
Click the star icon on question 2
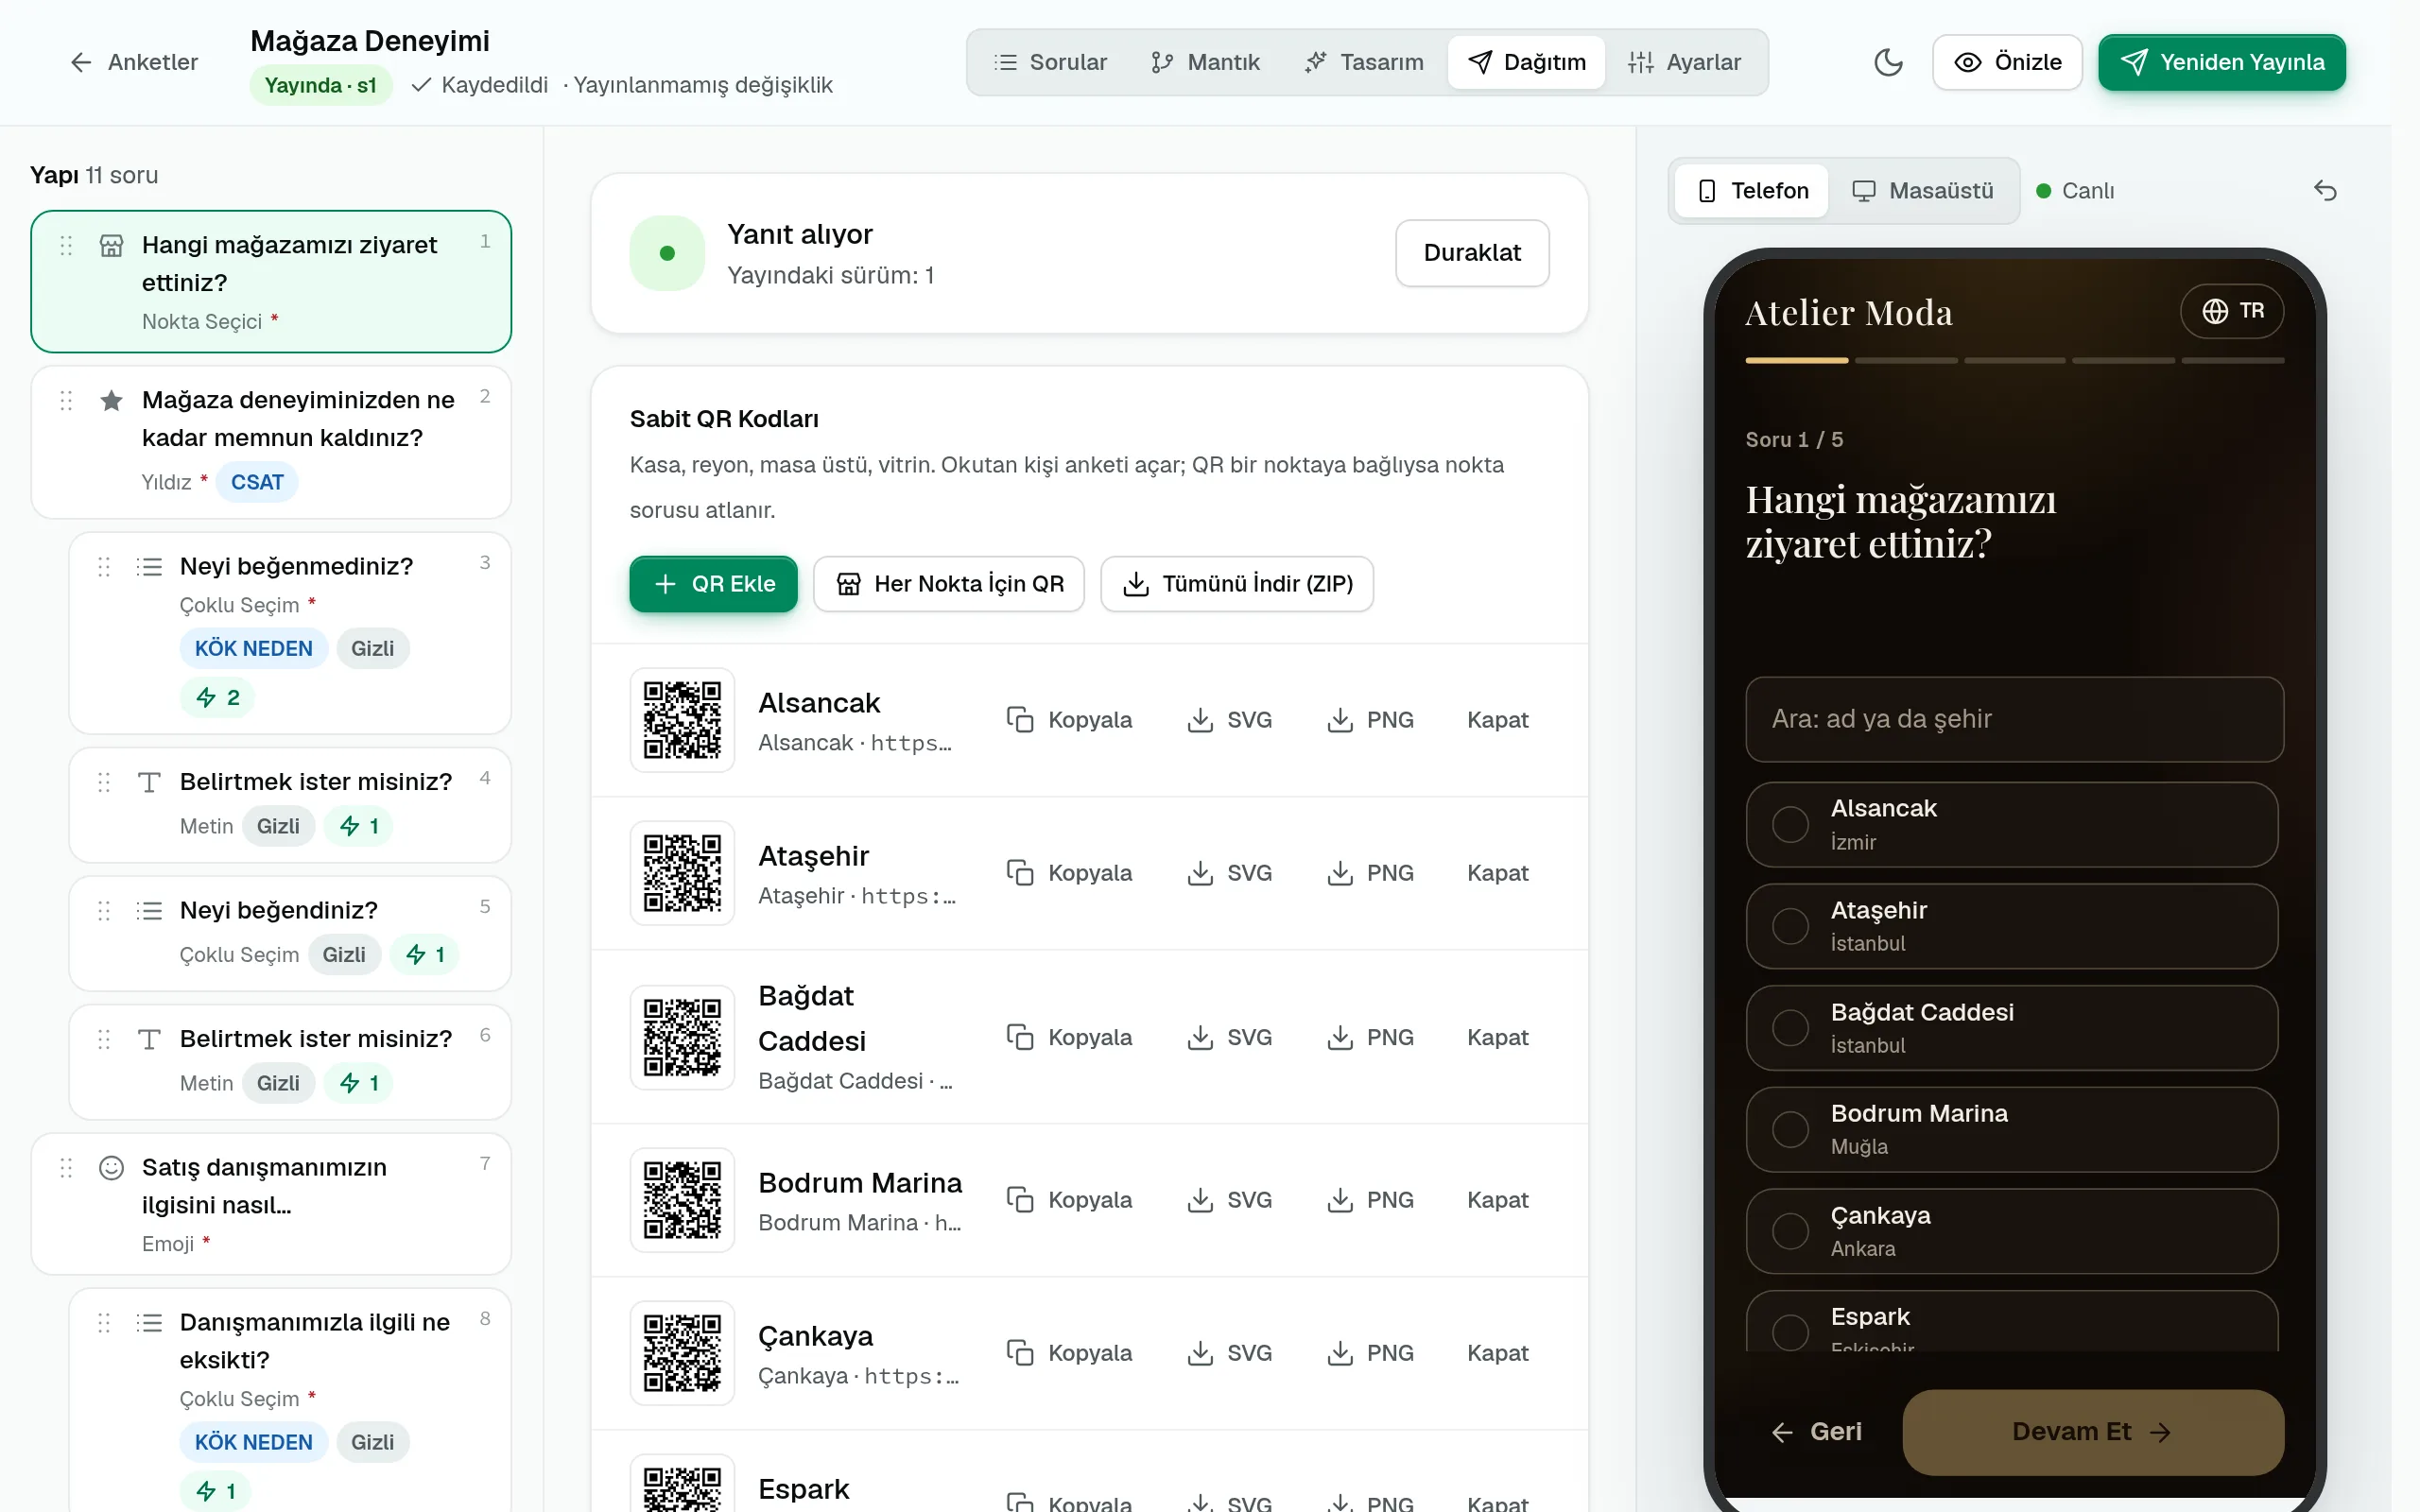111,401
